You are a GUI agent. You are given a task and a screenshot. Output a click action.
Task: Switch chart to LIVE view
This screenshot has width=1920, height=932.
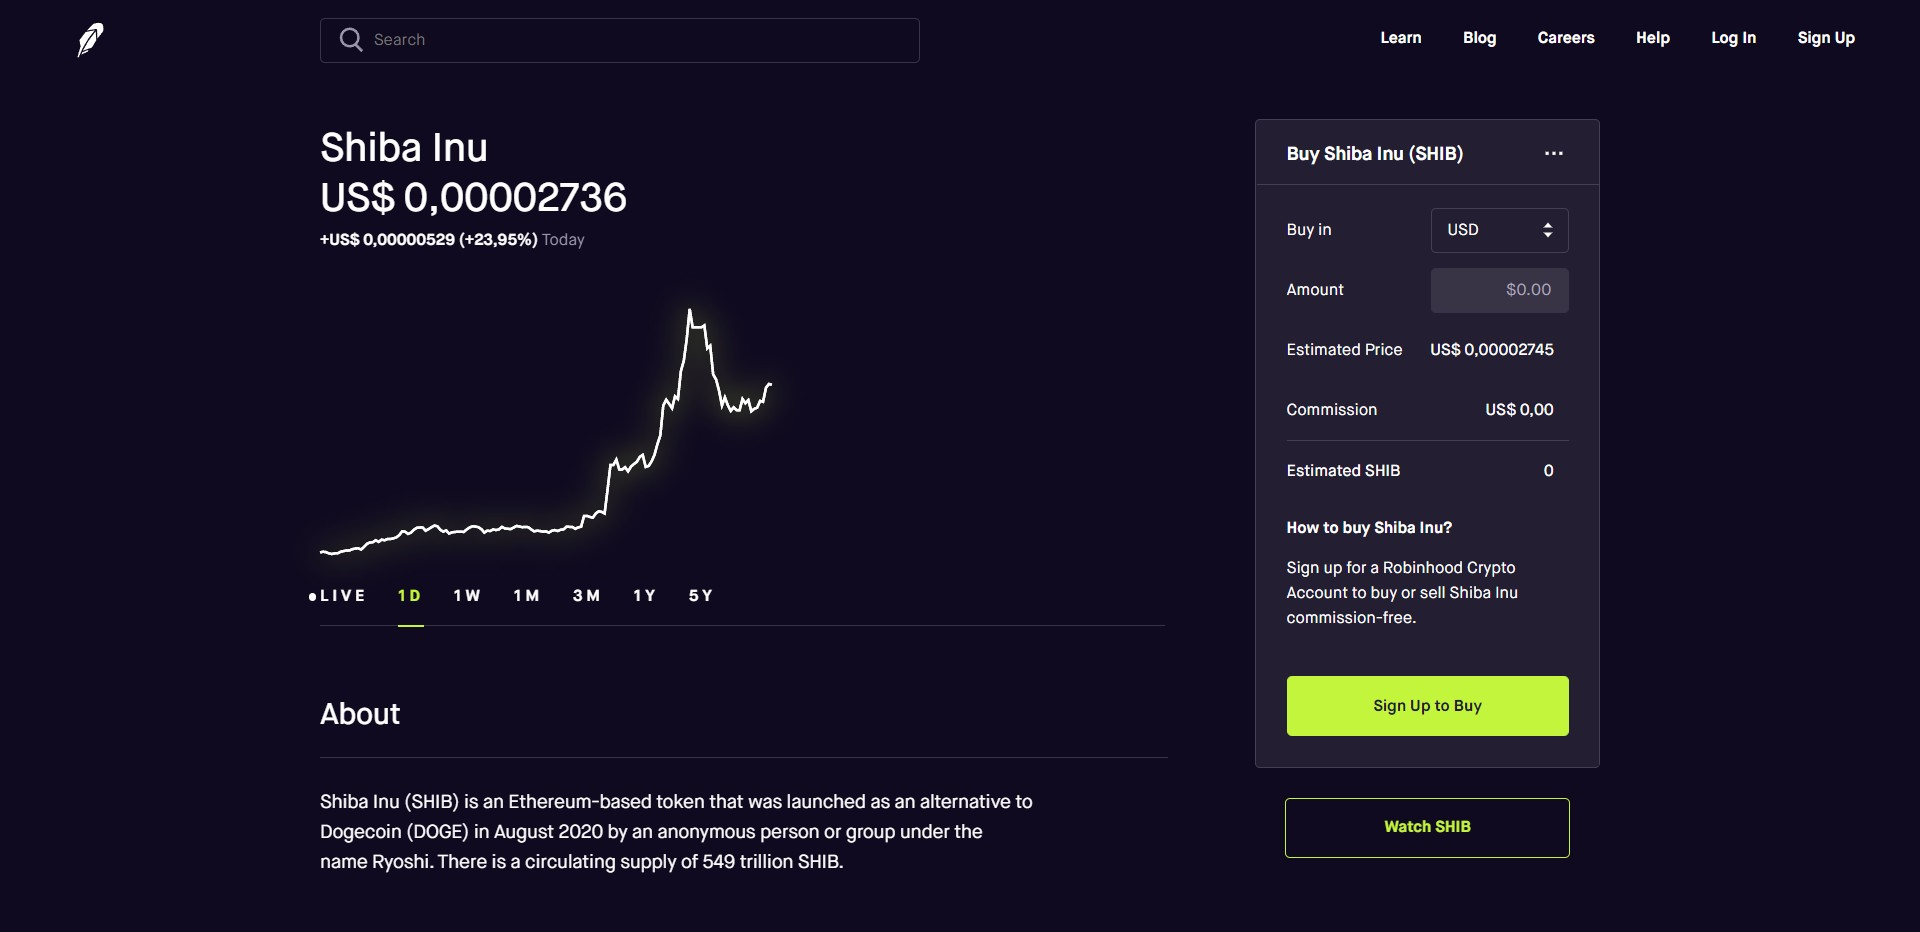click(337, 596)
